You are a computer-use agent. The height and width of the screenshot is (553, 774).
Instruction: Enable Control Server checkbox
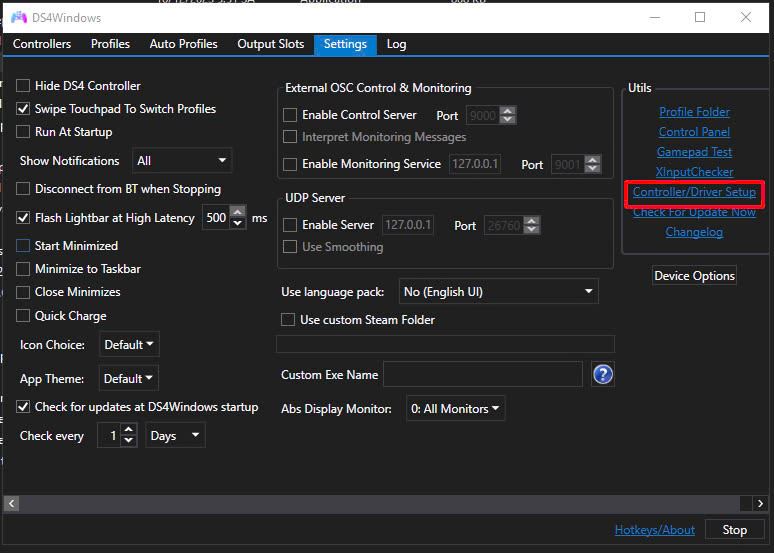[290, 115]
